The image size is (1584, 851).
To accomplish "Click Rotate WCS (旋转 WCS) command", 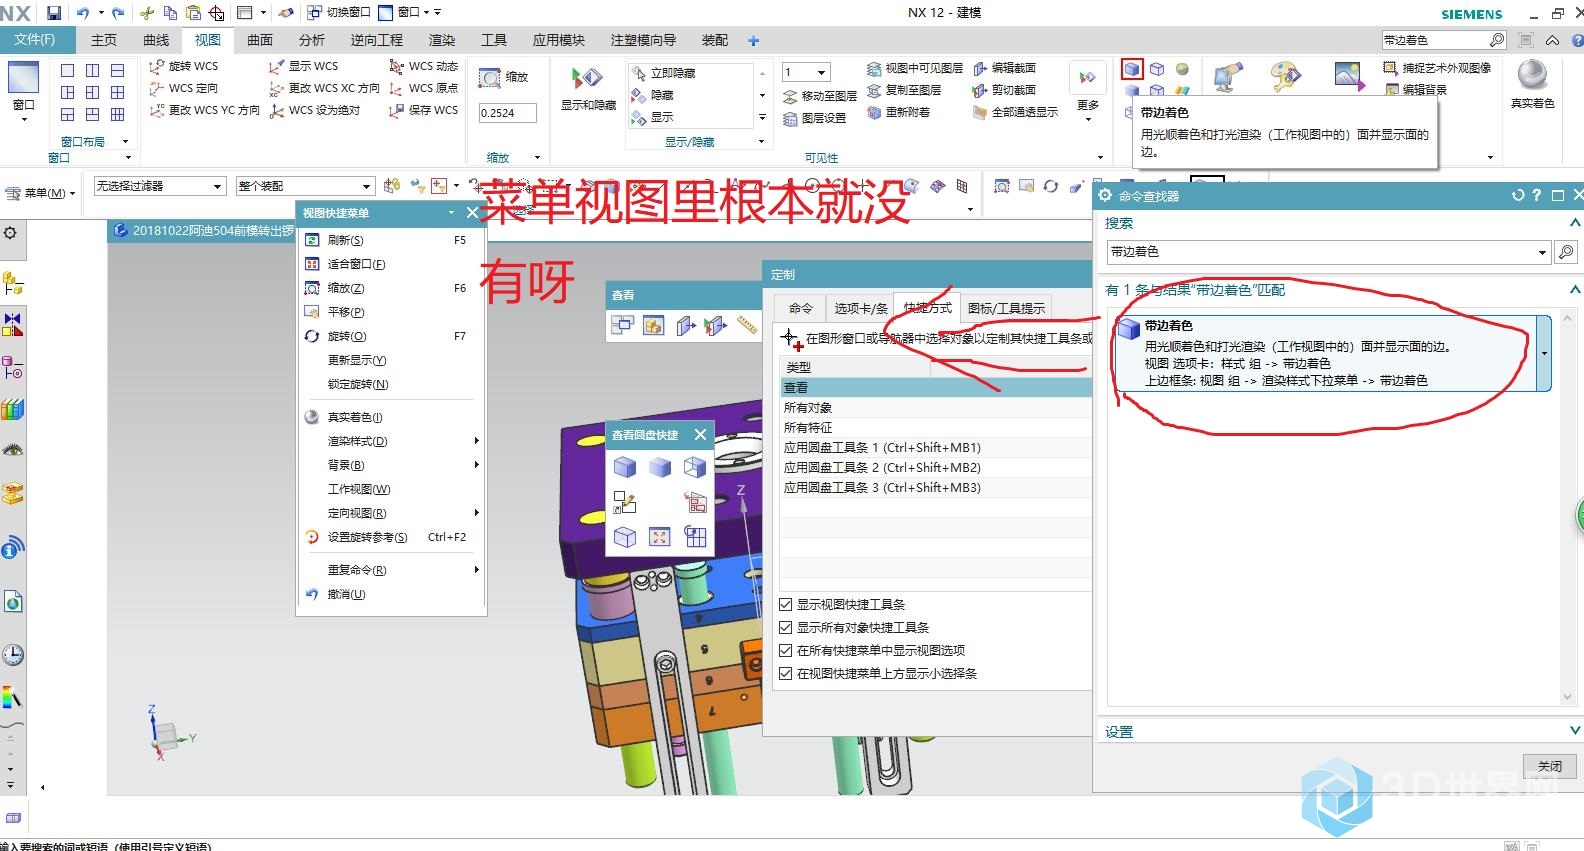I will [183, 66].
